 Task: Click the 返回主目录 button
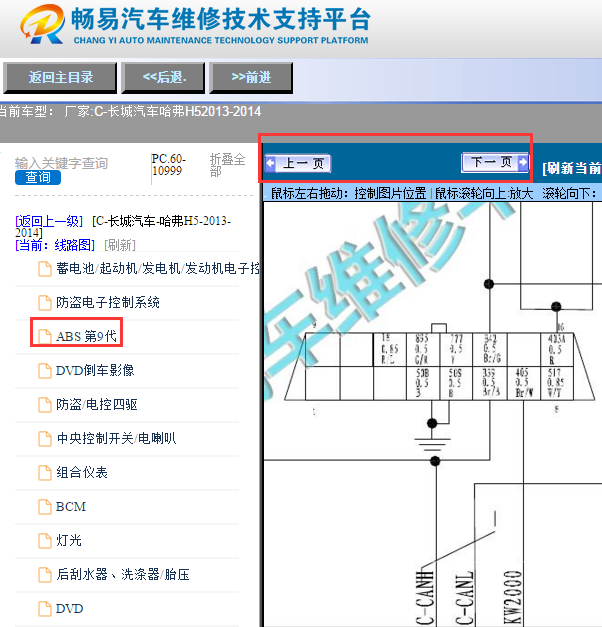(x=60, y=78)
